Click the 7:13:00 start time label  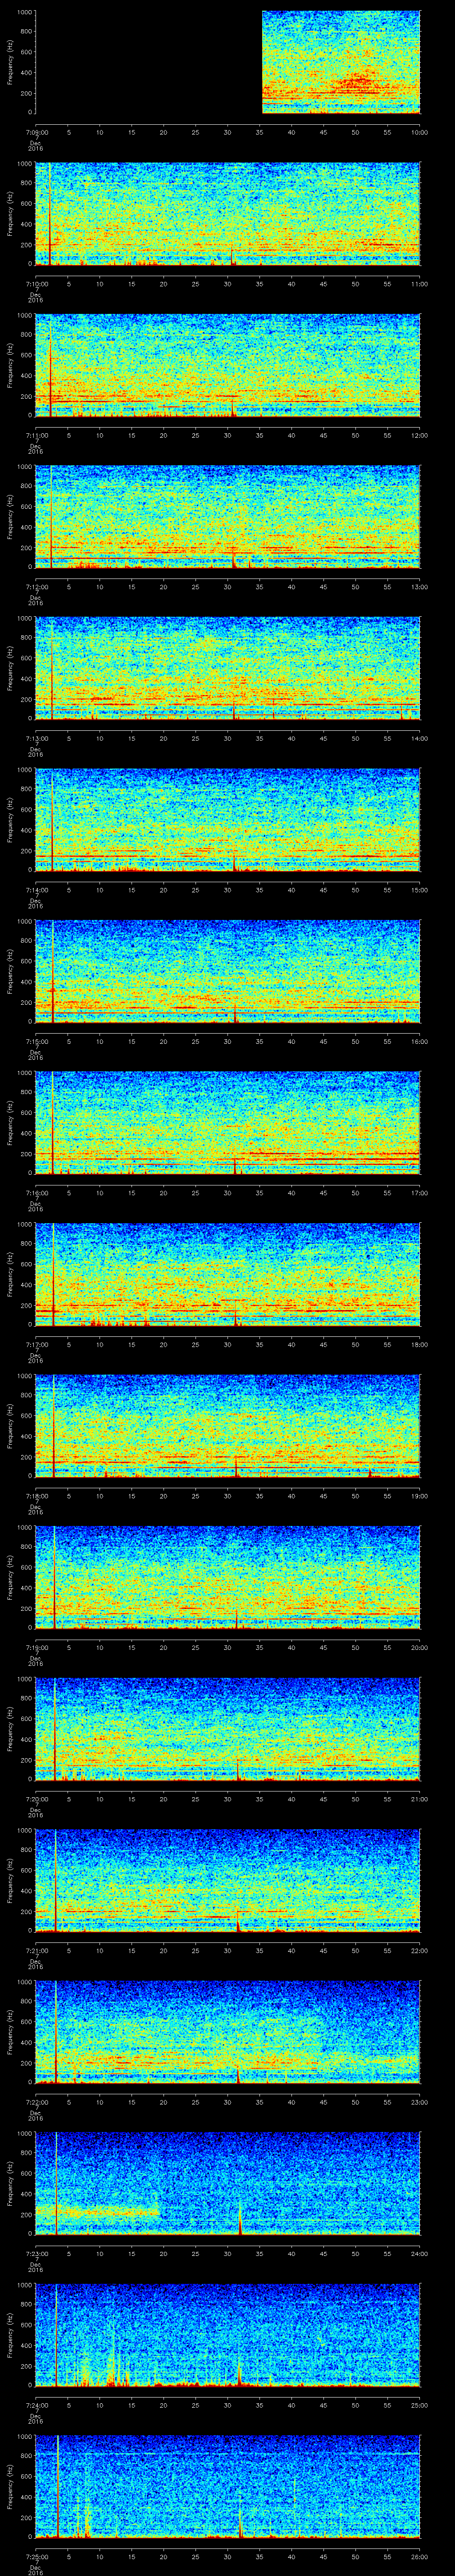tap(36, 738)
